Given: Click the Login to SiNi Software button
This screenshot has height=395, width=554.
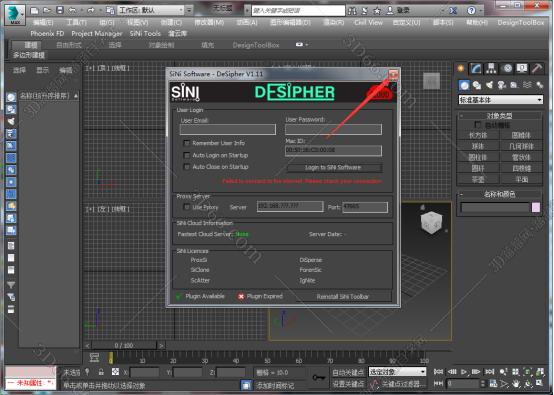Looking at the screenshot, I should click(334, 167).
